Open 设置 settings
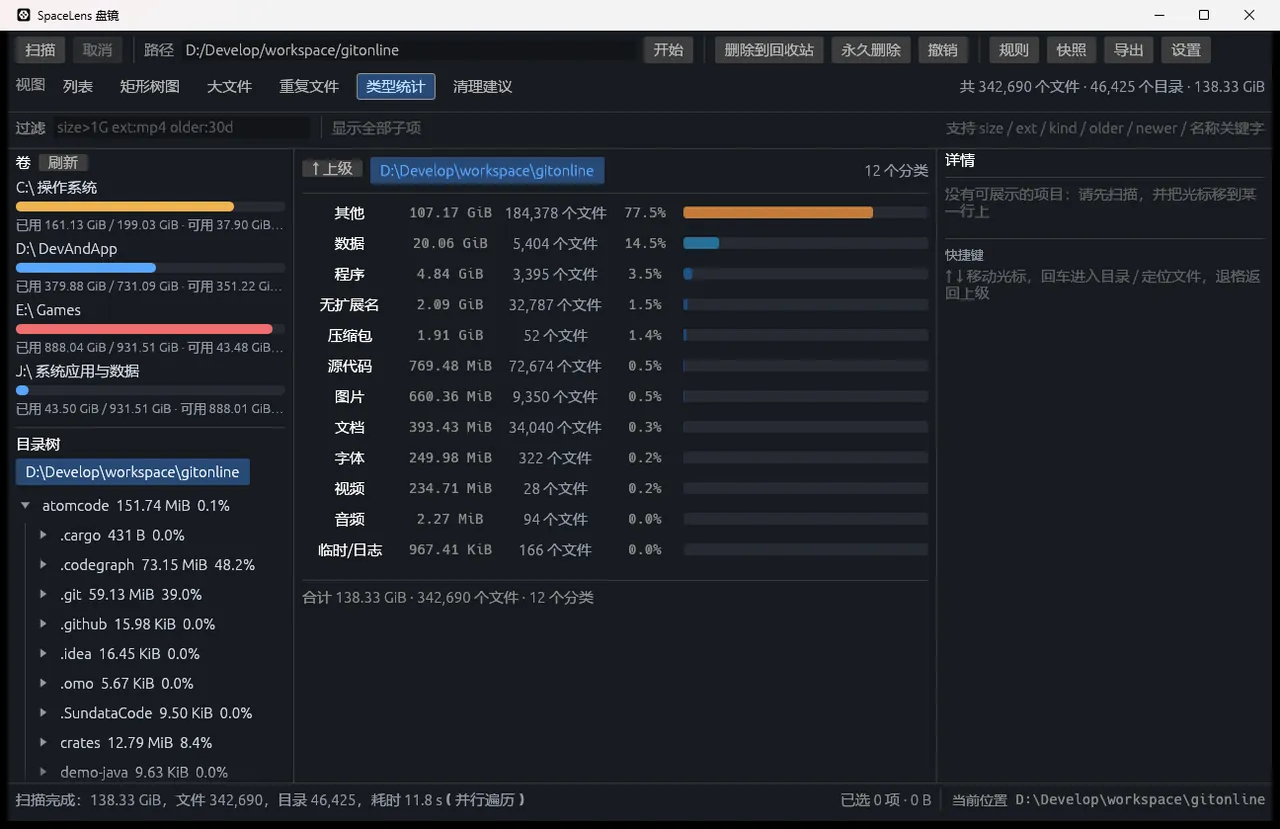The image size is (1280, 829). 1186,50
